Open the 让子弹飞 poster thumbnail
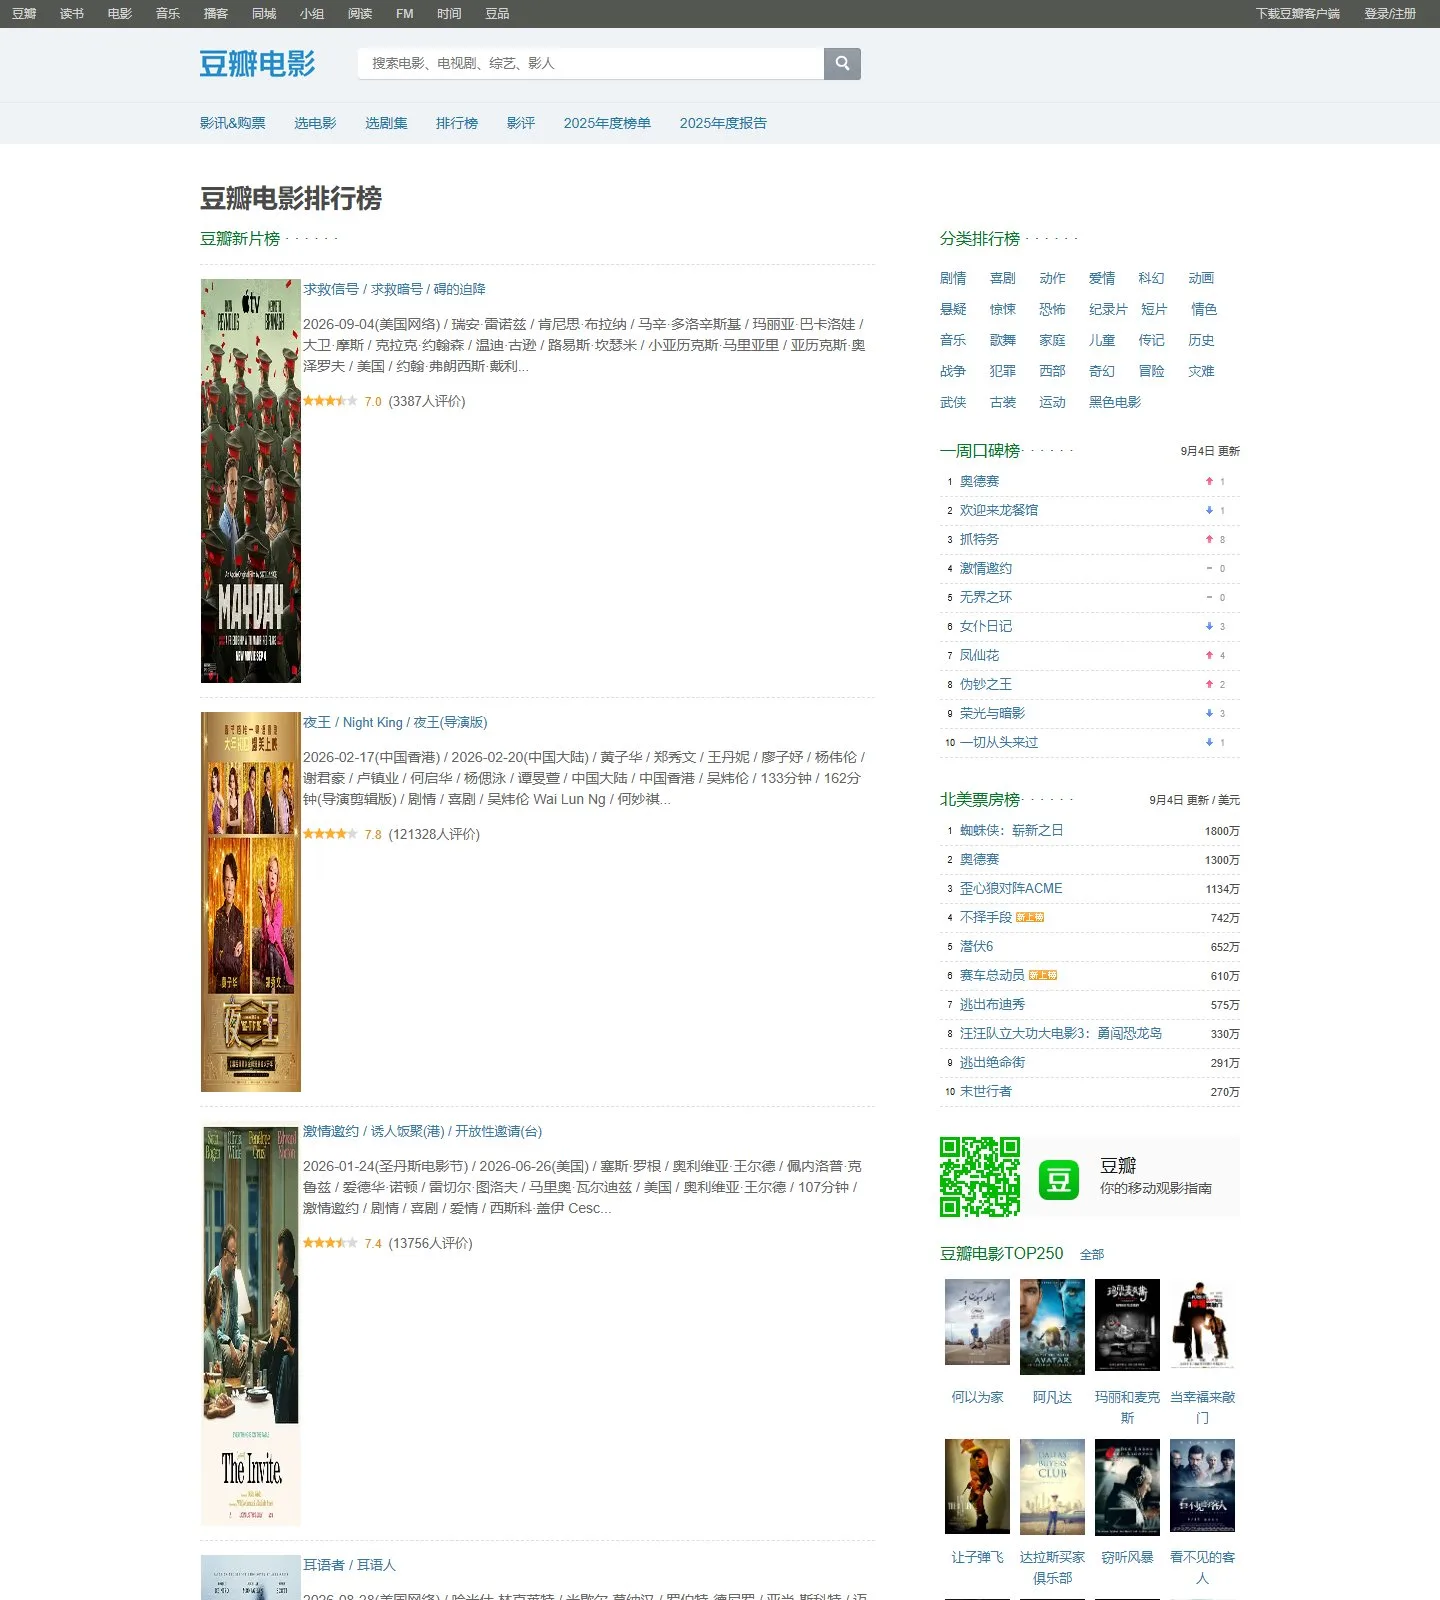 pyautogui.click(x=977, y=1486)
